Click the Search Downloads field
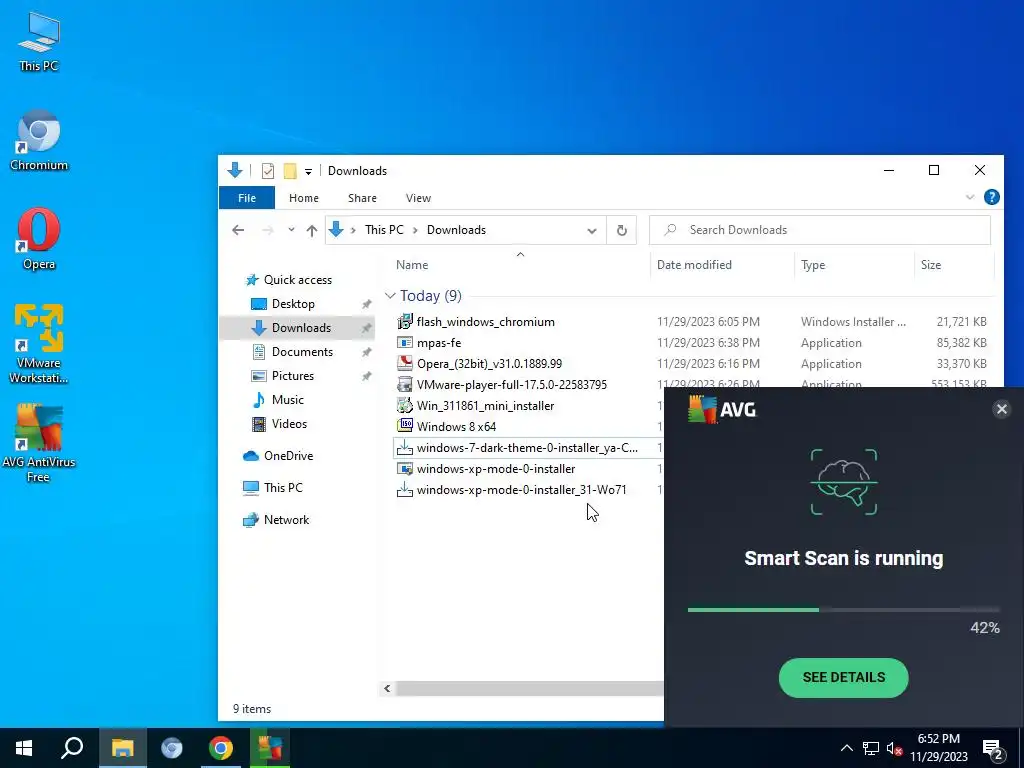This screenshot has height=768, width=1024. tap(820, 230)
